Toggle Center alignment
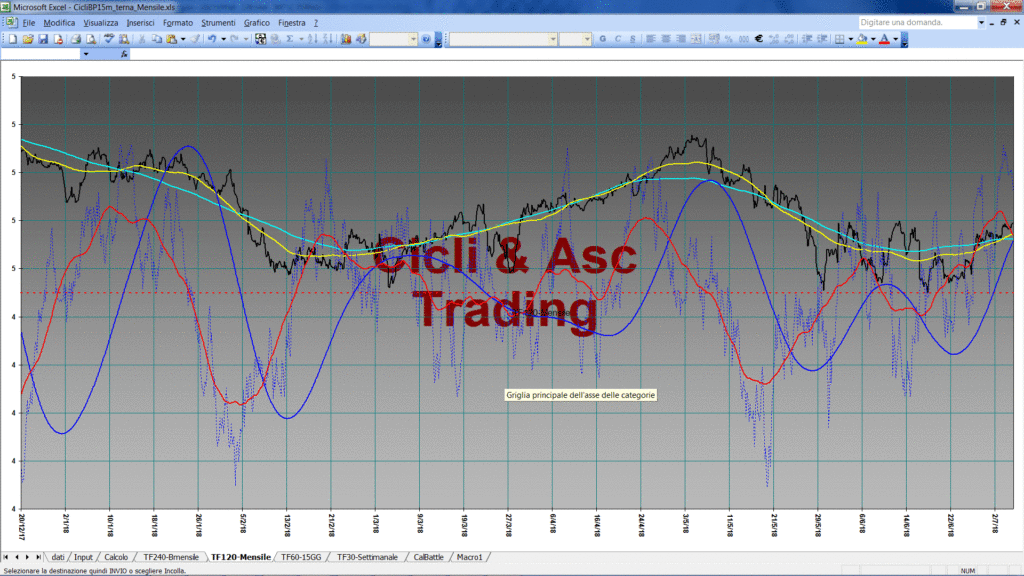The height and width of the screenshot is (576, 1024). (x=665, y=39)
